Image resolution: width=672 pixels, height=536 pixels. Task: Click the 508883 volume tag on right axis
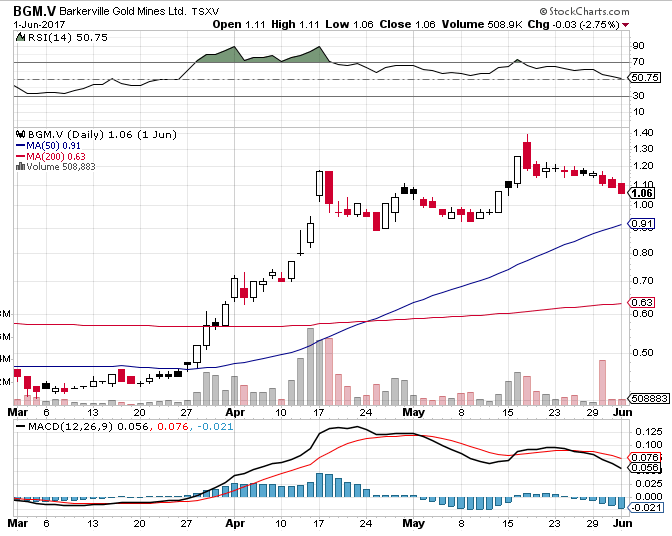click(649, 398)
